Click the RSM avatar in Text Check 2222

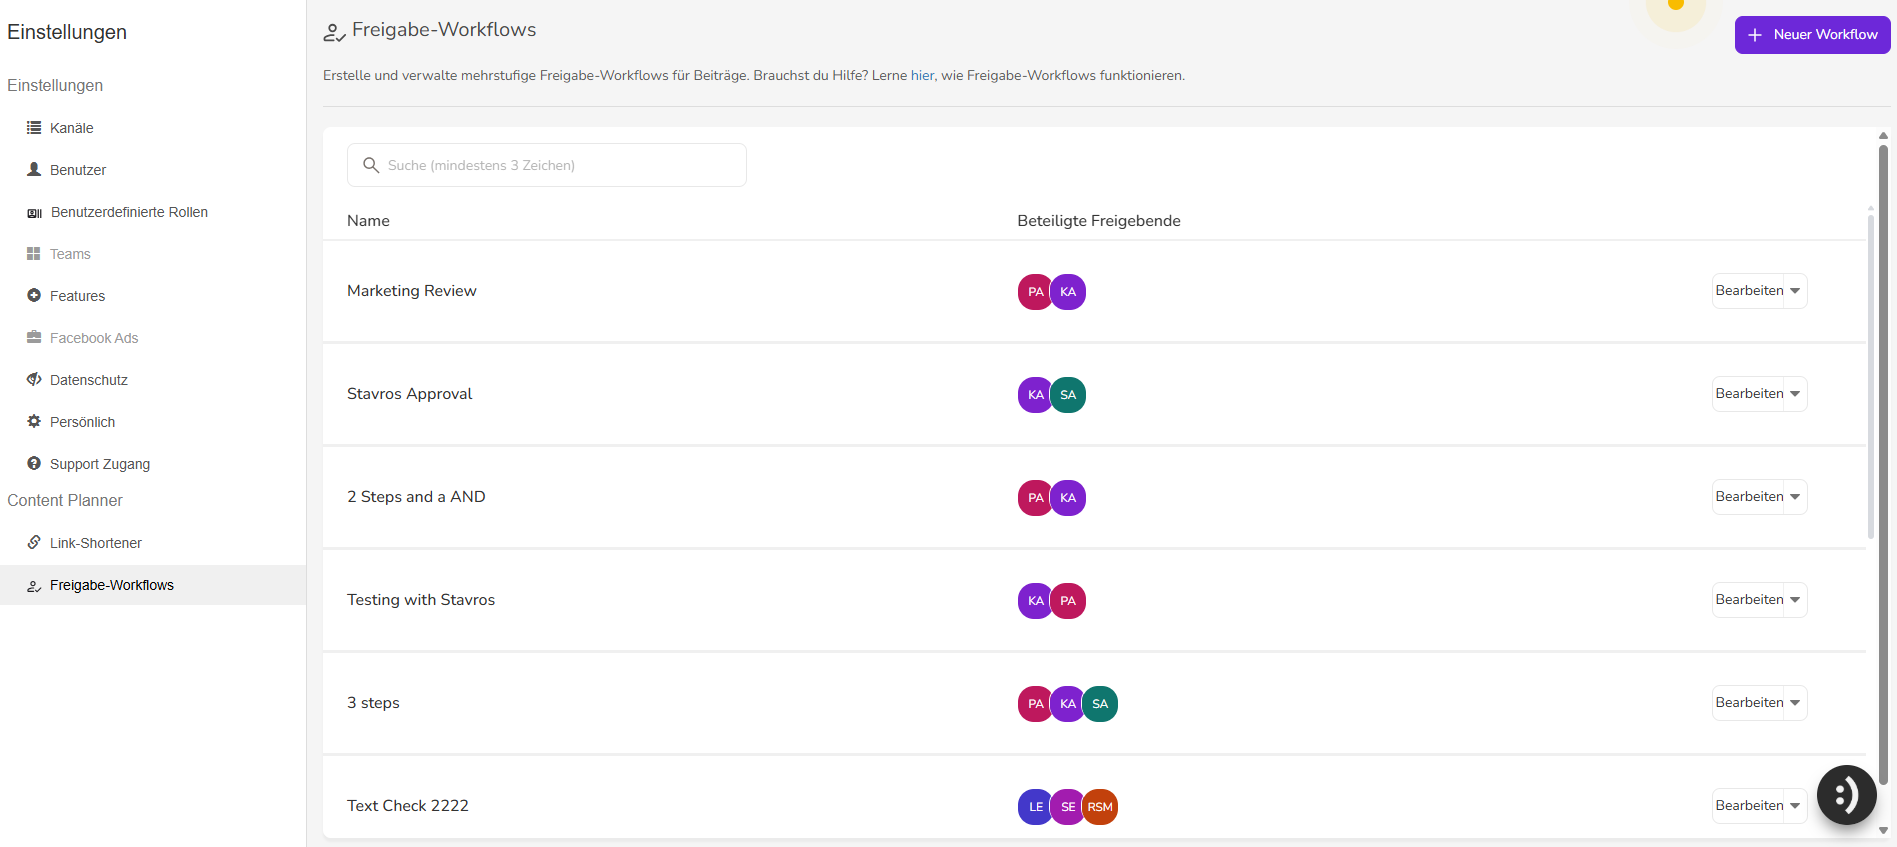click(1100, 807)
